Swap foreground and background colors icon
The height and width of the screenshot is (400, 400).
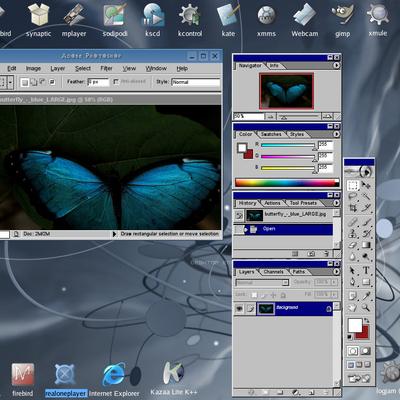tap(367, 320)
